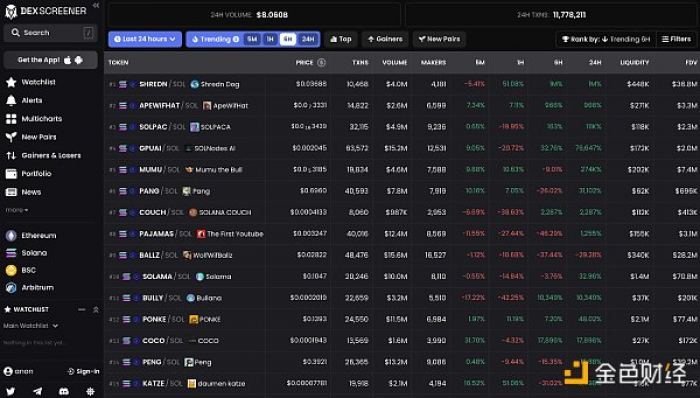Click the anon user profile
This screenshot has width=700, height=398.
18,371
